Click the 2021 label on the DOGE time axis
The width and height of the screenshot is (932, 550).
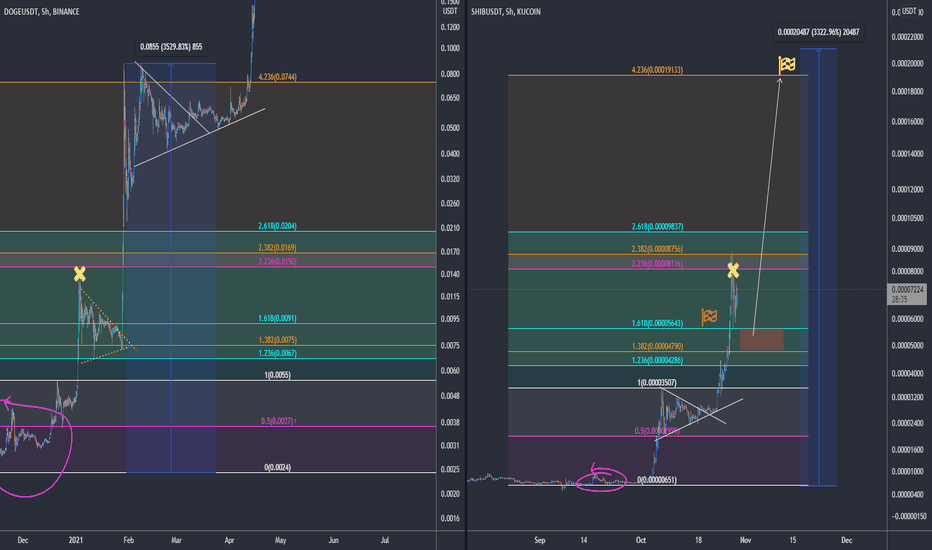75,540
